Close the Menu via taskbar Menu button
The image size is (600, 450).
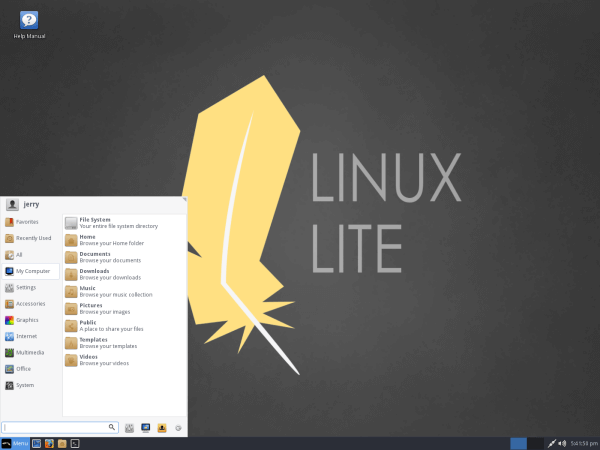[x=15, y=443]
